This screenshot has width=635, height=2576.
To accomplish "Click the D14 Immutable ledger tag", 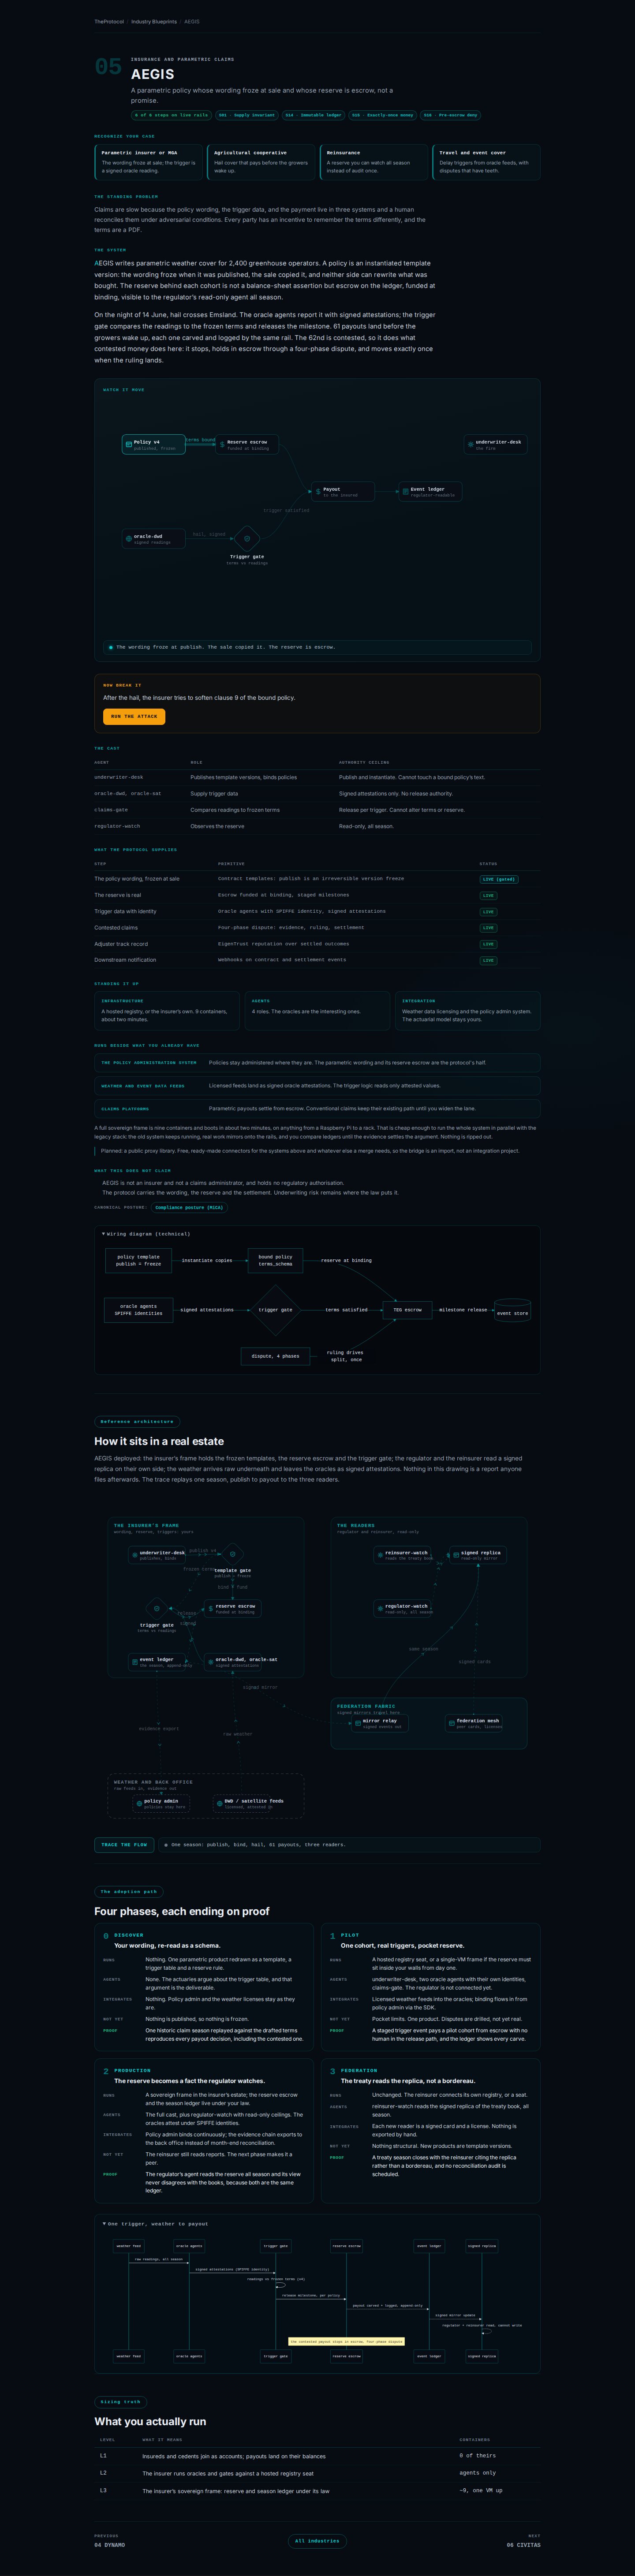I will (x=313, y=115).
